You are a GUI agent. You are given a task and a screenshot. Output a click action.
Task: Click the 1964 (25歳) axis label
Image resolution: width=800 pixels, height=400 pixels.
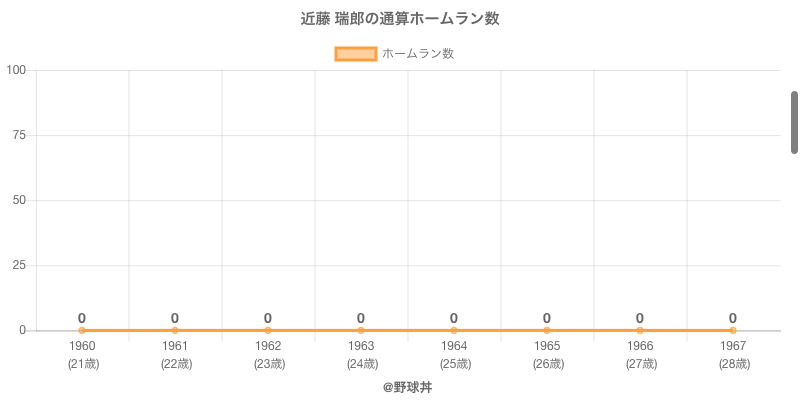point(454,355)
